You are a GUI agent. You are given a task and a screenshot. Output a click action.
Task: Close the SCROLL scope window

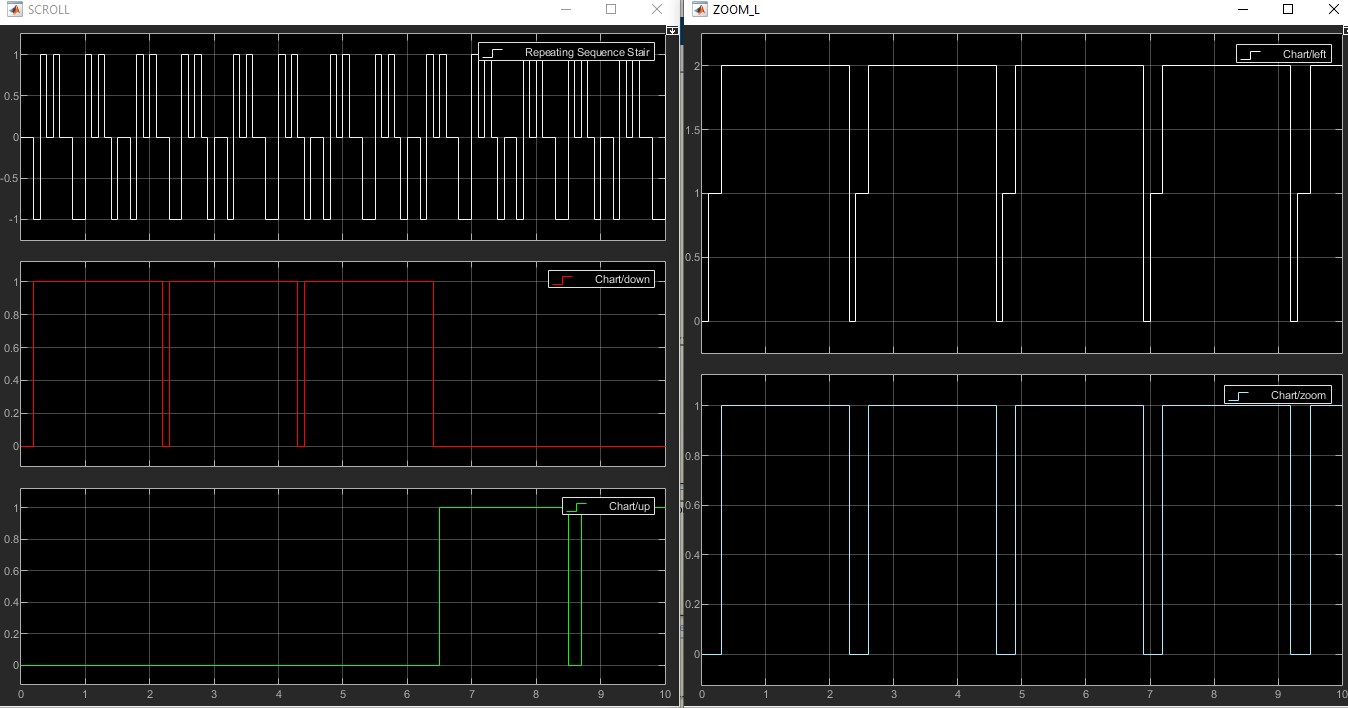pos(657,9)
